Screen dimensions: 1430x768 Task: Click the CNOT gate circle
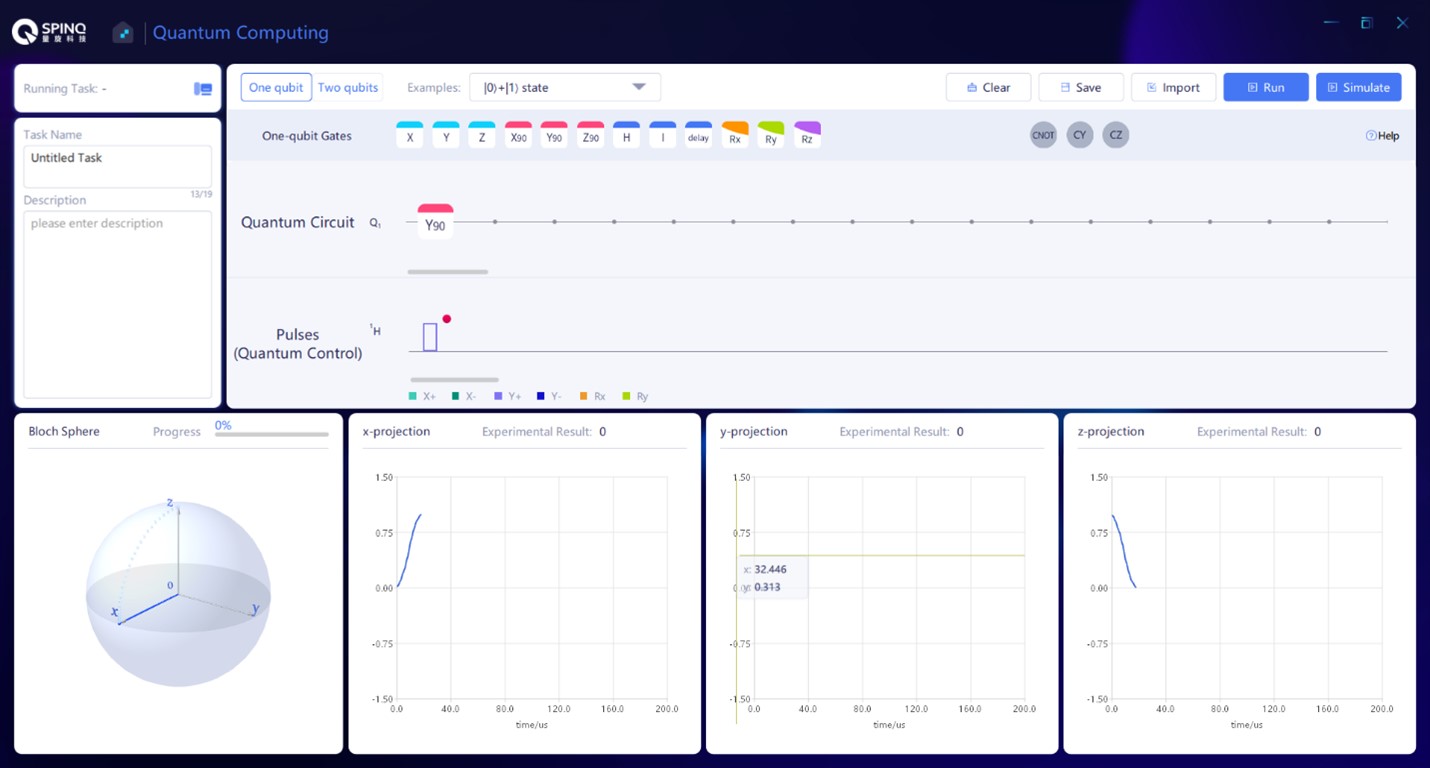[x=1043, y=135]
